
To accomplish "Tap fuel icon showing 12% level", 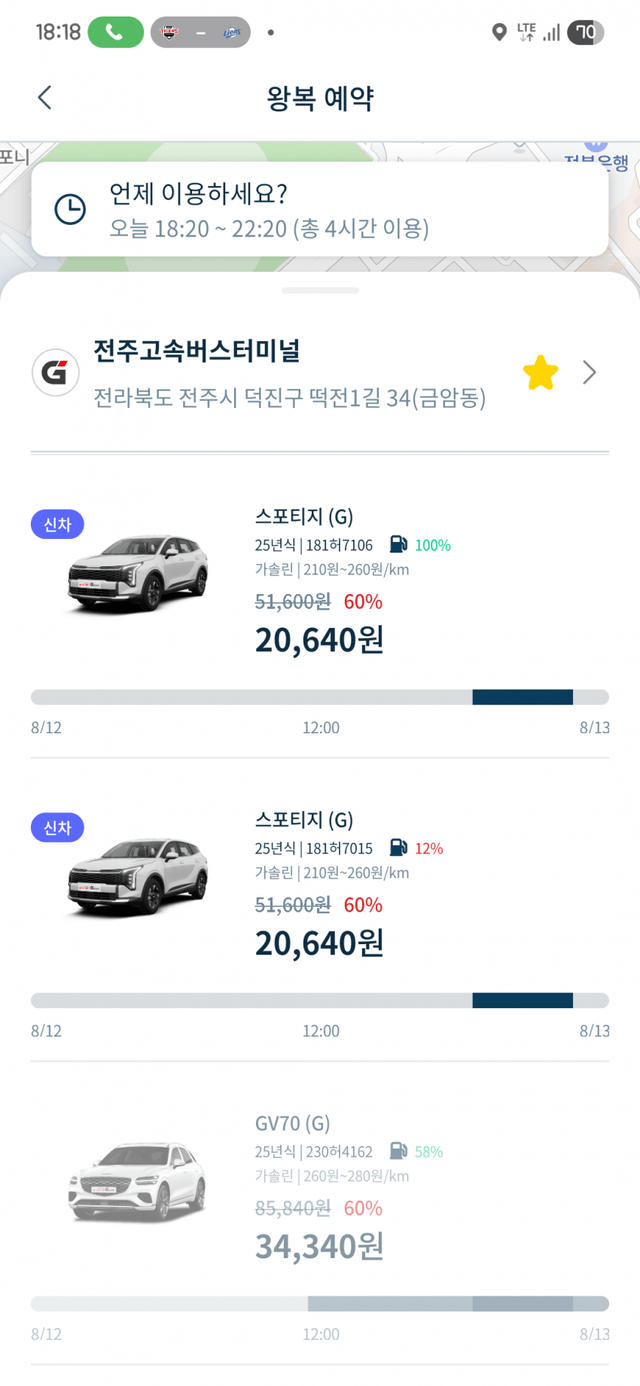I will click(398, 848).
